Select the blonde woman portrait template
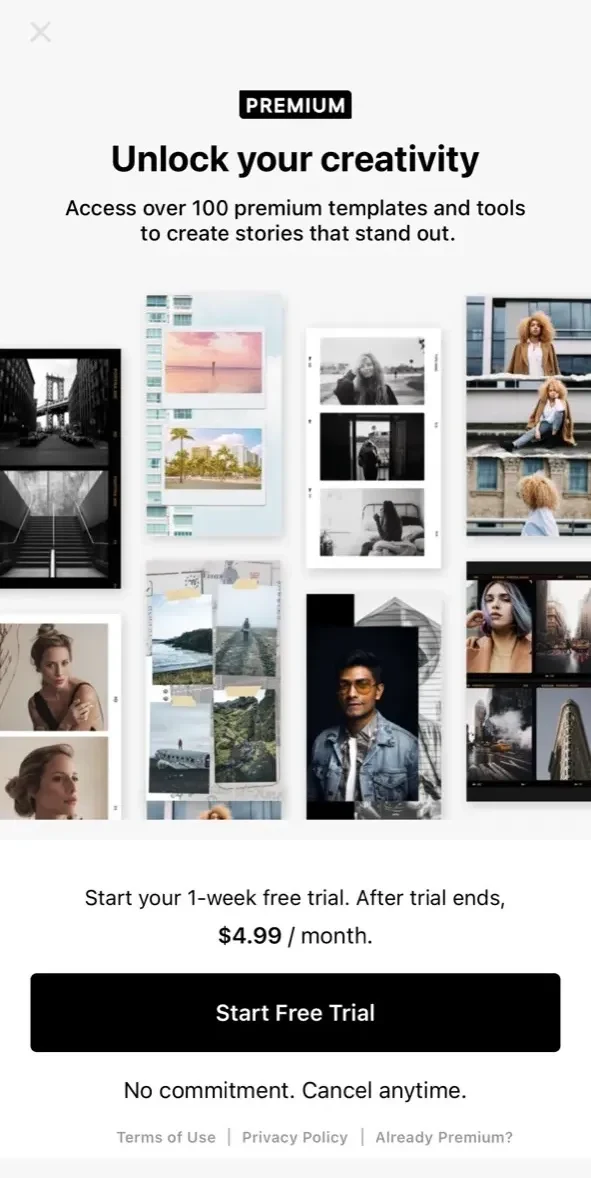Viewport: 591px width, 1178px height. click(x=60, y=717)
